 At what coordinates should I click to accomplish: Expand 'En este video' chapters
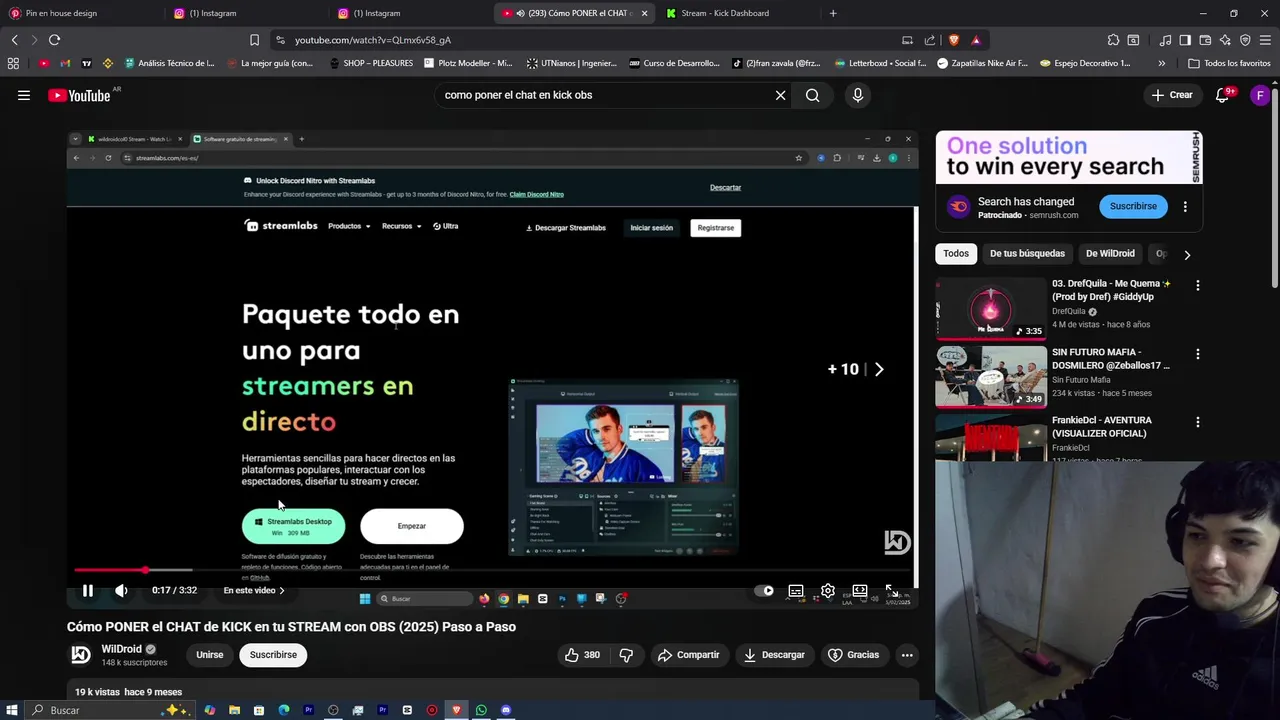click(254, 590)
